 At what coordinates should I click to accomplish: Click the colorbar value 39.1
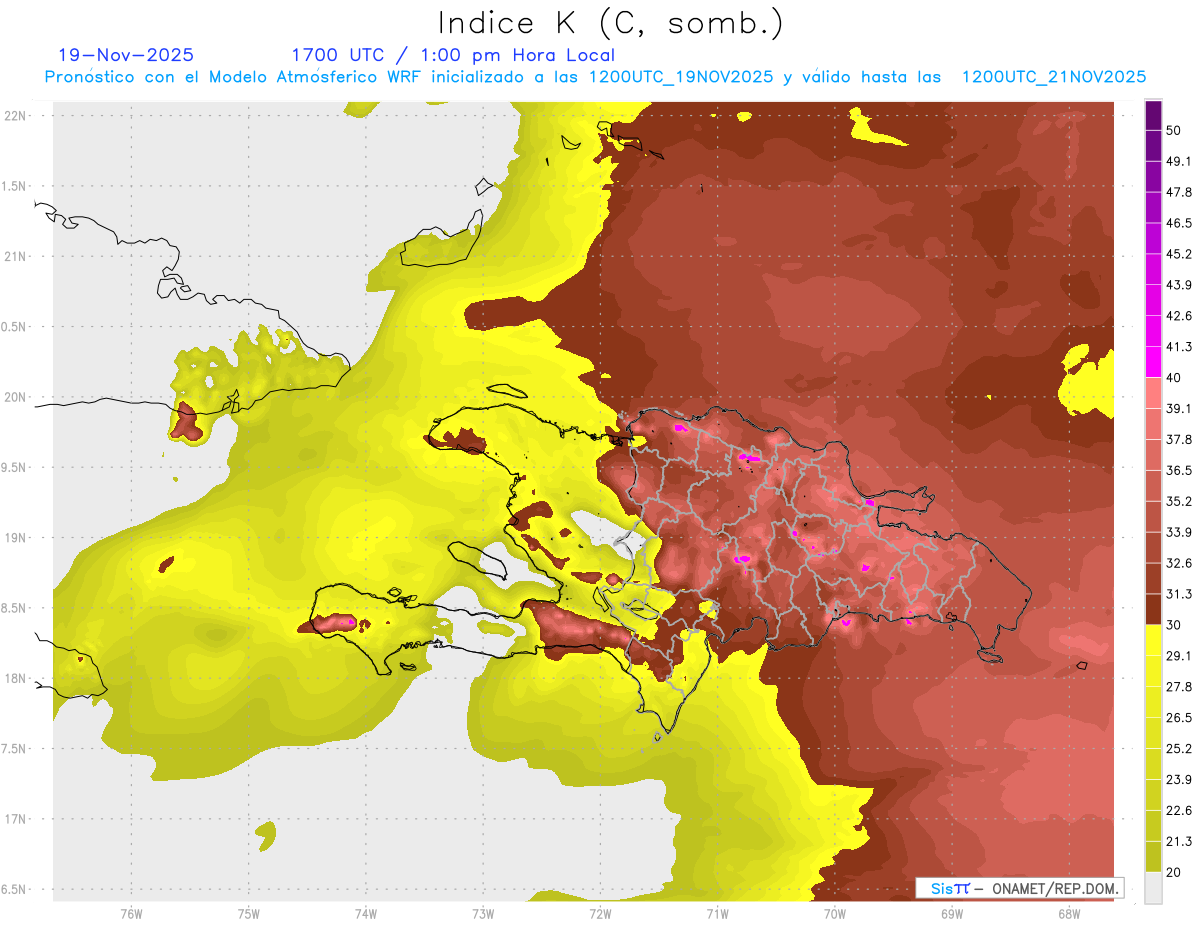(x=1179, y=408)
